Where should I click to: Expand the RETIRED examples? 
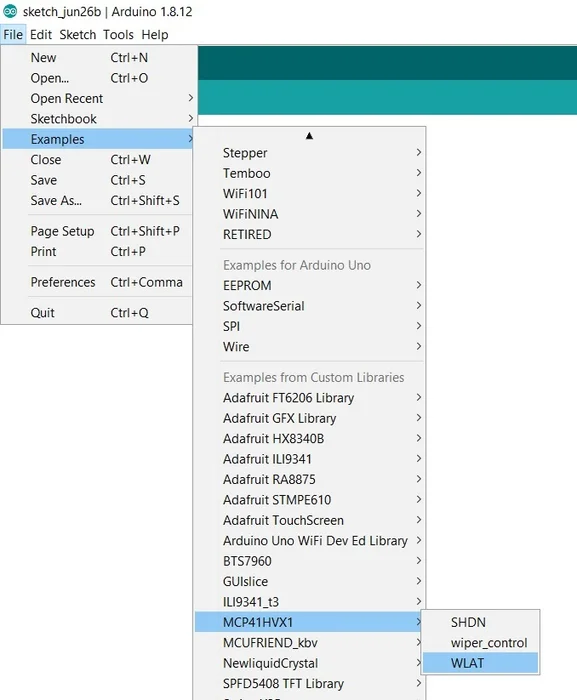point(310,234)
